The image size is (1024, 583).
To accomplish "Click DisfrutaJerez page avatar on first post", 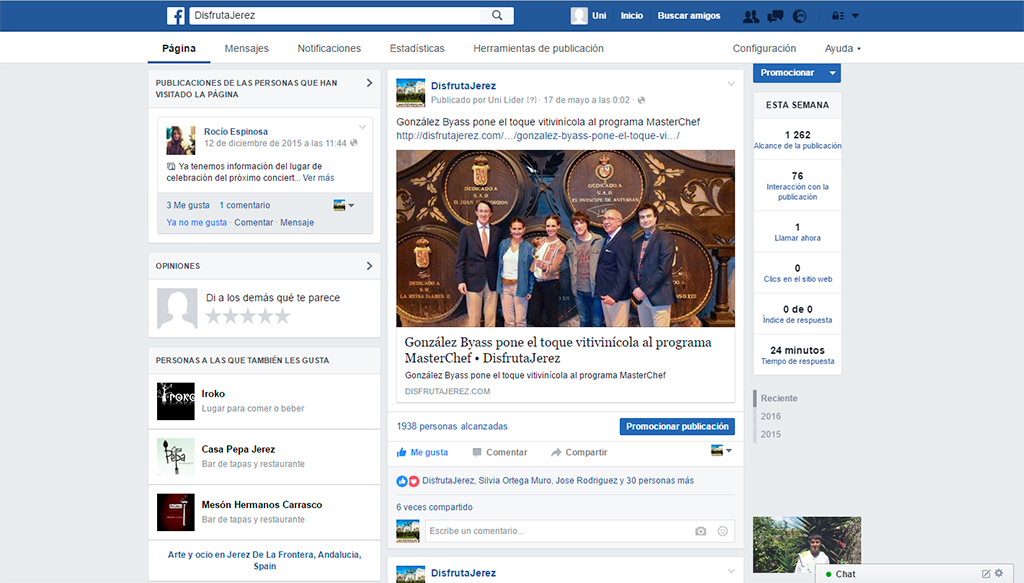I will (x=411, y=93).
